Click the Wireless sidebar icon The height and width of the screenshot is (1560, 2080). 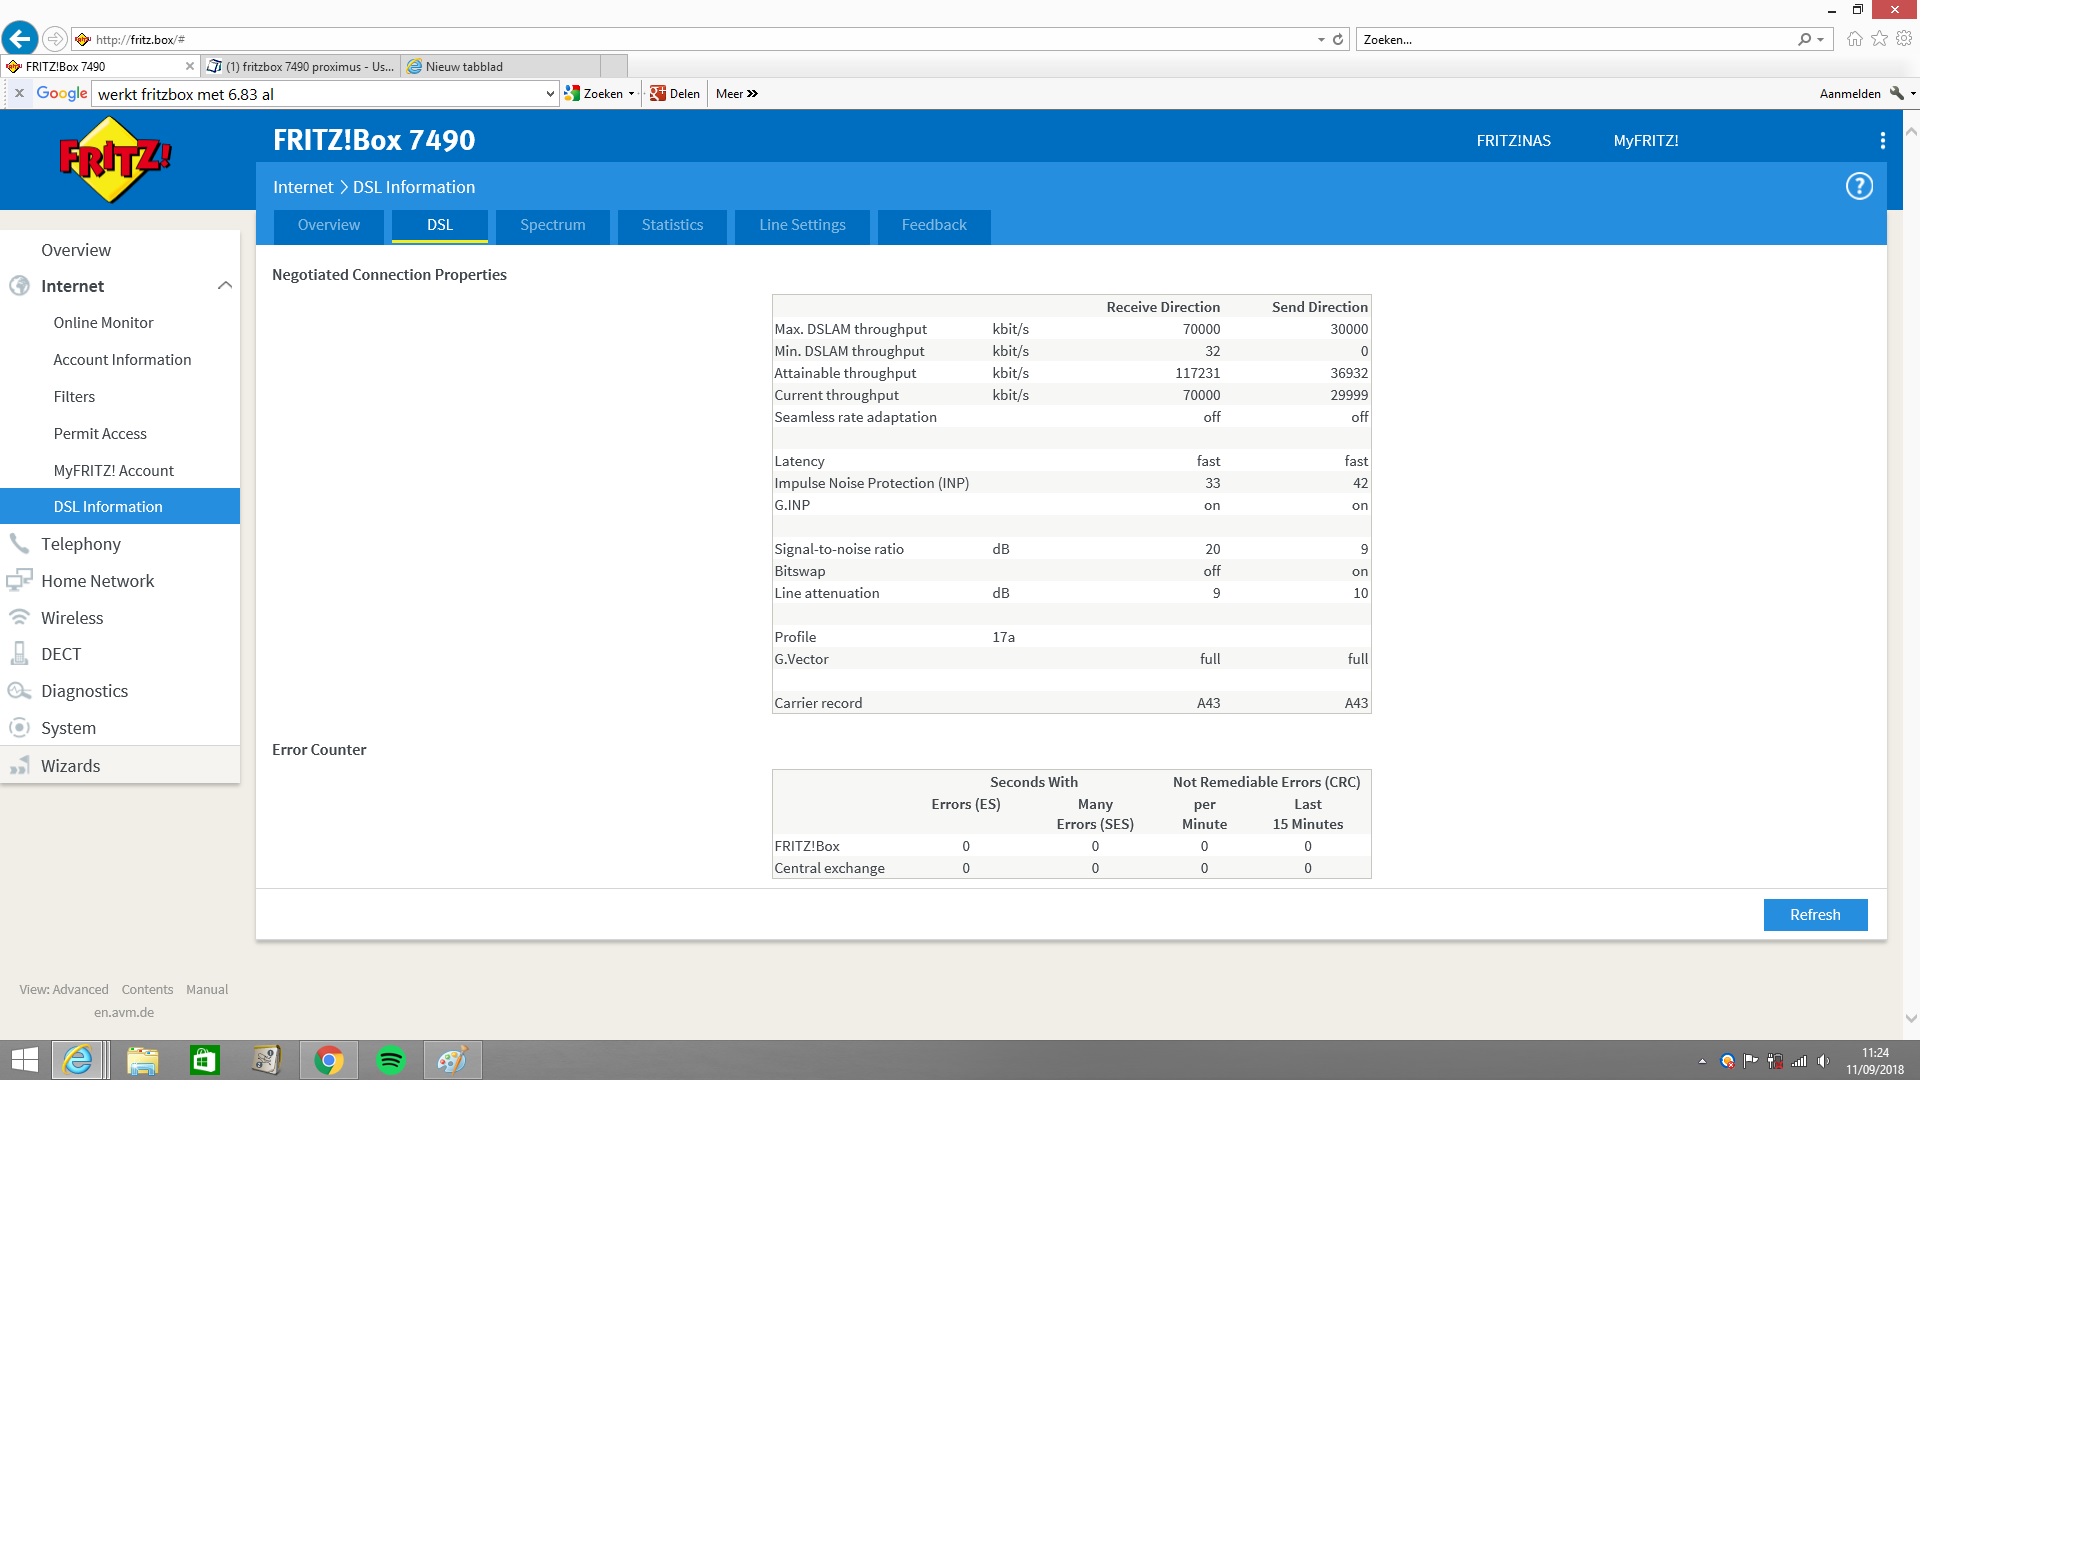coord(19,618)
